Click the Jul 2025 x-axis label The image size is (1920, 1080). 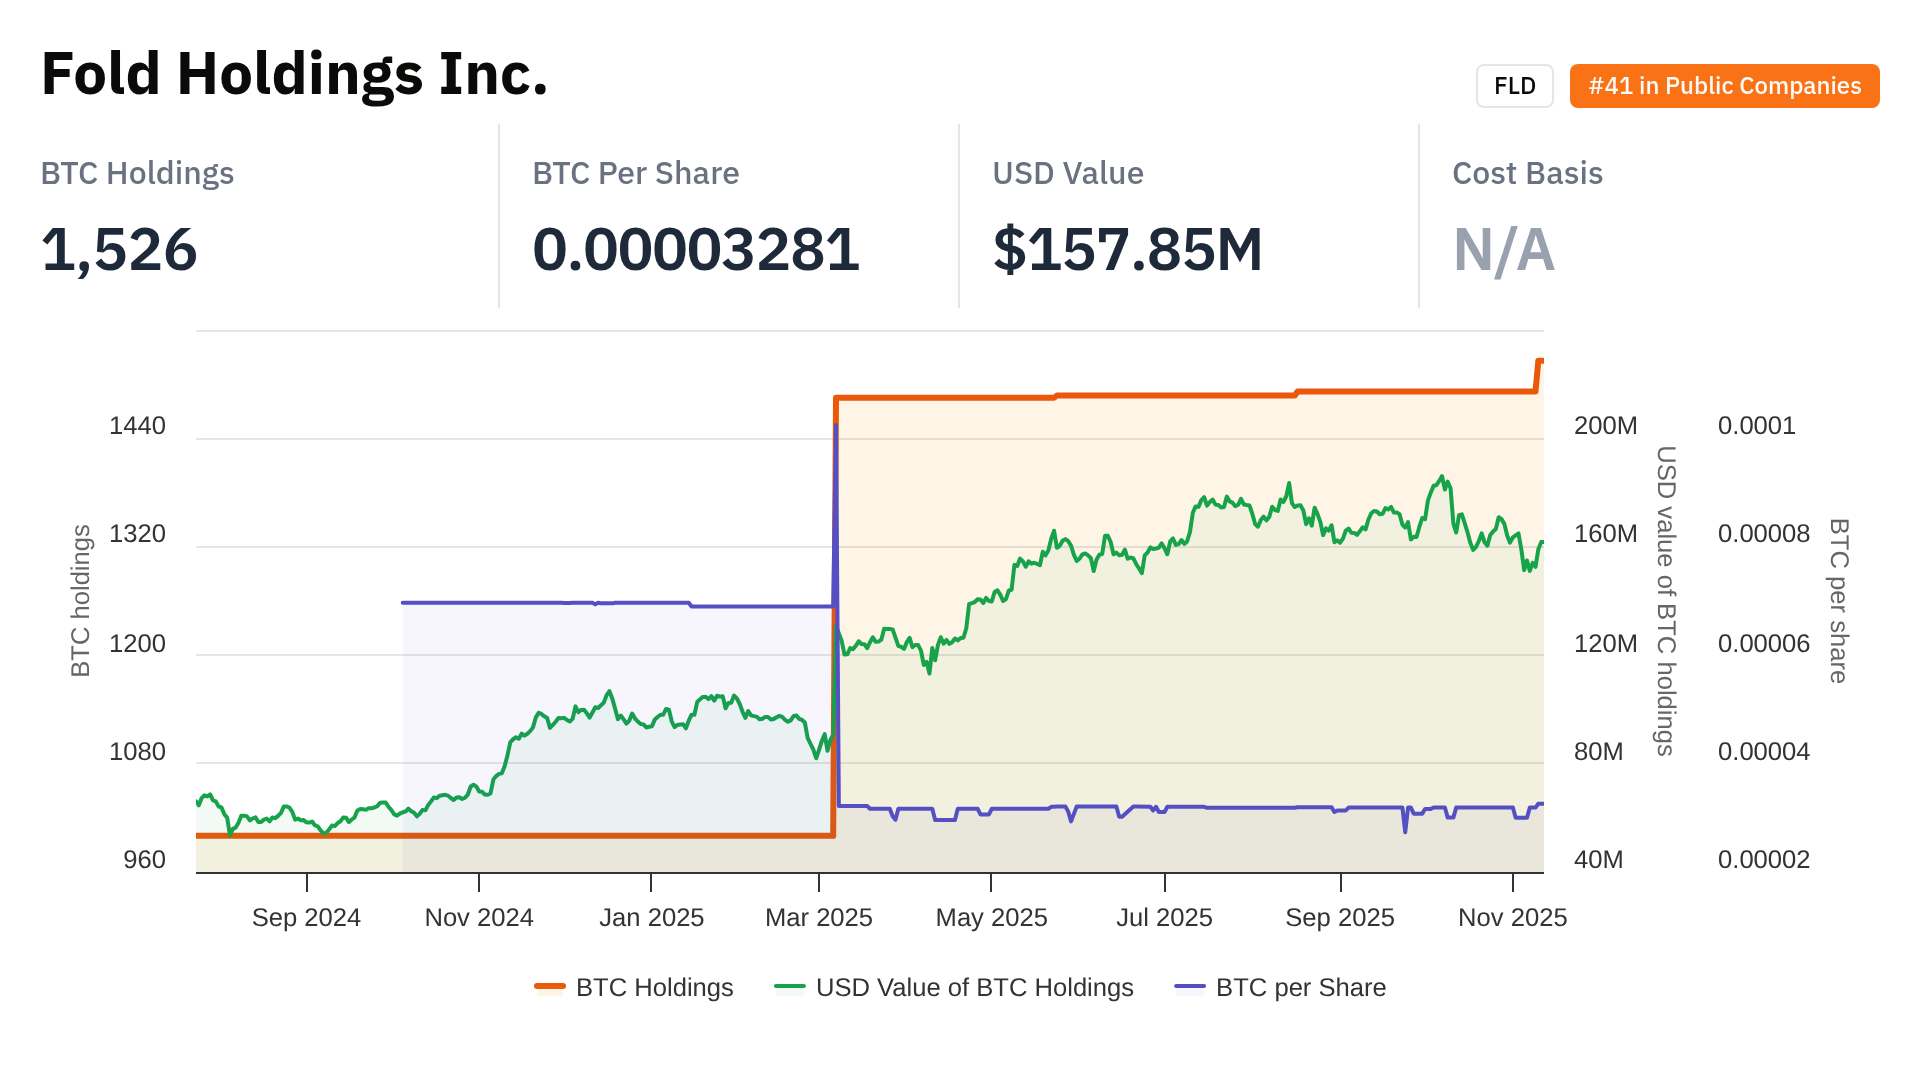(x=1164, y=917)
